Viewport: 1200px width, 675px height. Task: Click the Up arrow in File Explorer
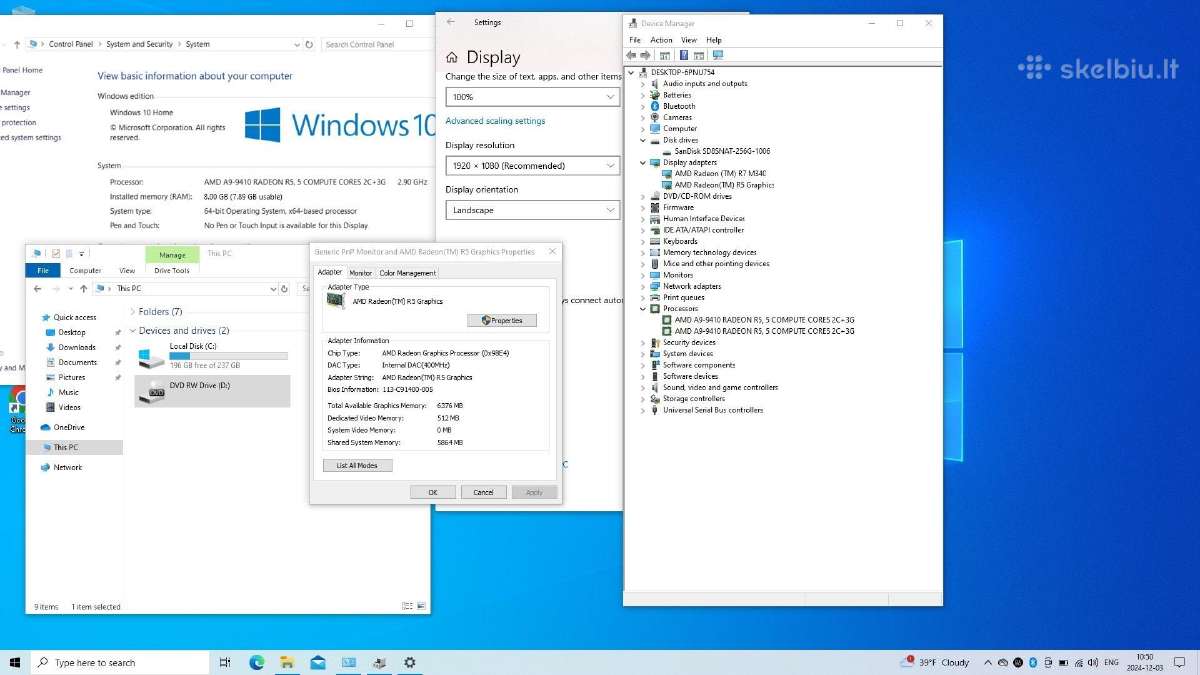(x=85, y=288)
